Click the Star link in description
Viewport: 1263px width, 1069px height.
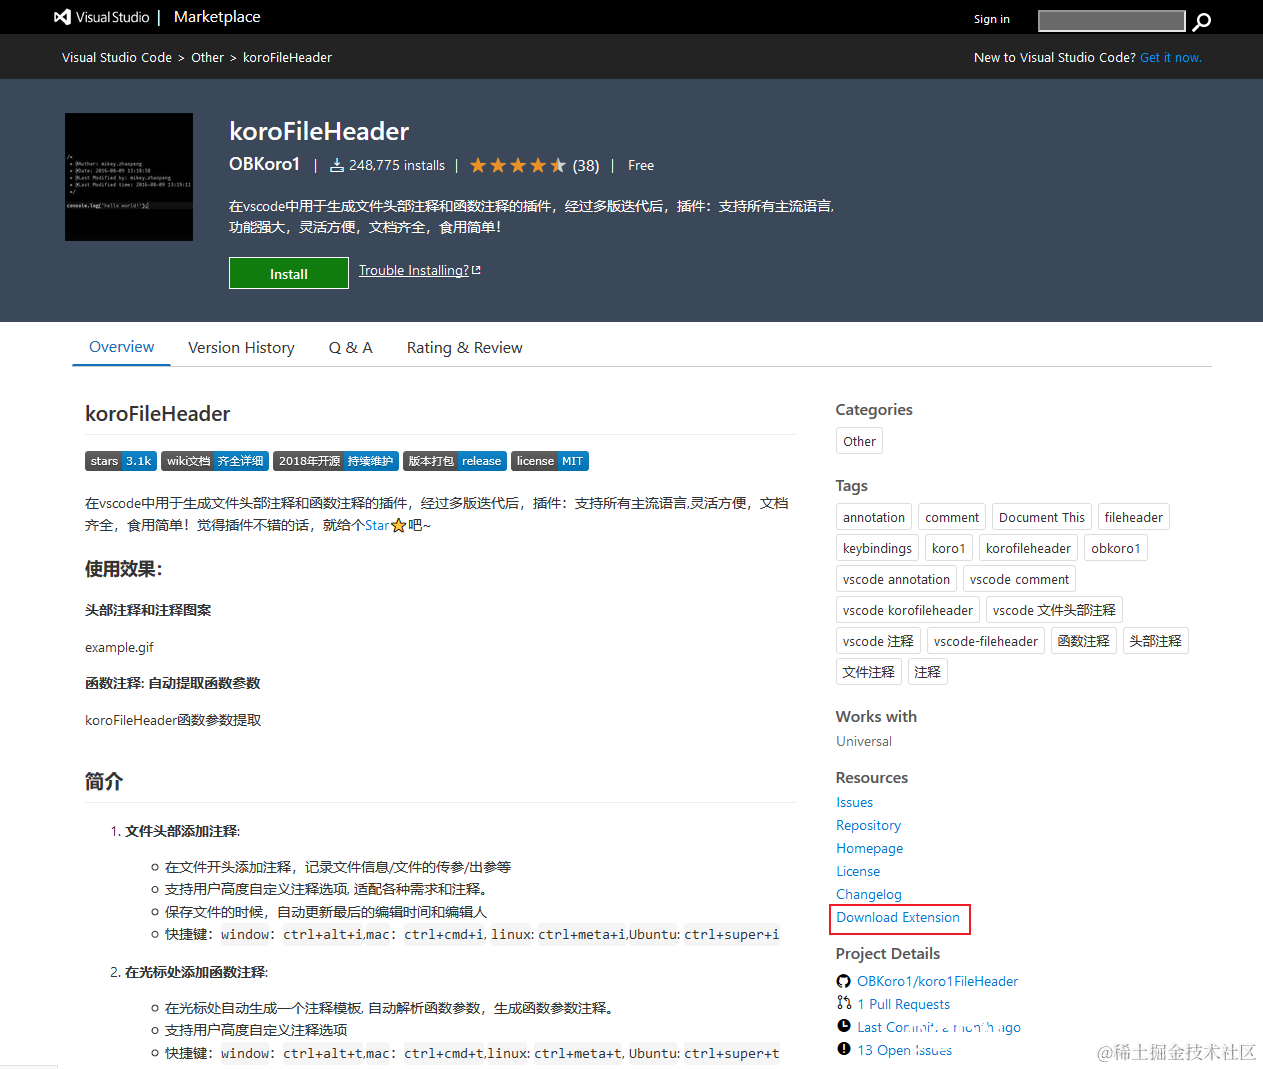377,525
